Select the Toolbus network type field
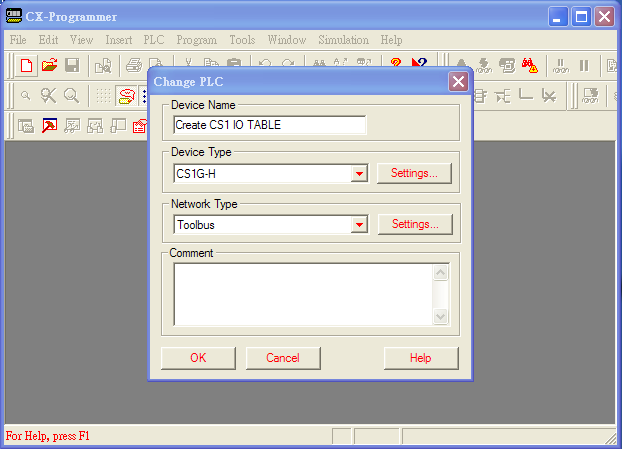Viewport: 622px width, 449px height. (x=262, y=225)
